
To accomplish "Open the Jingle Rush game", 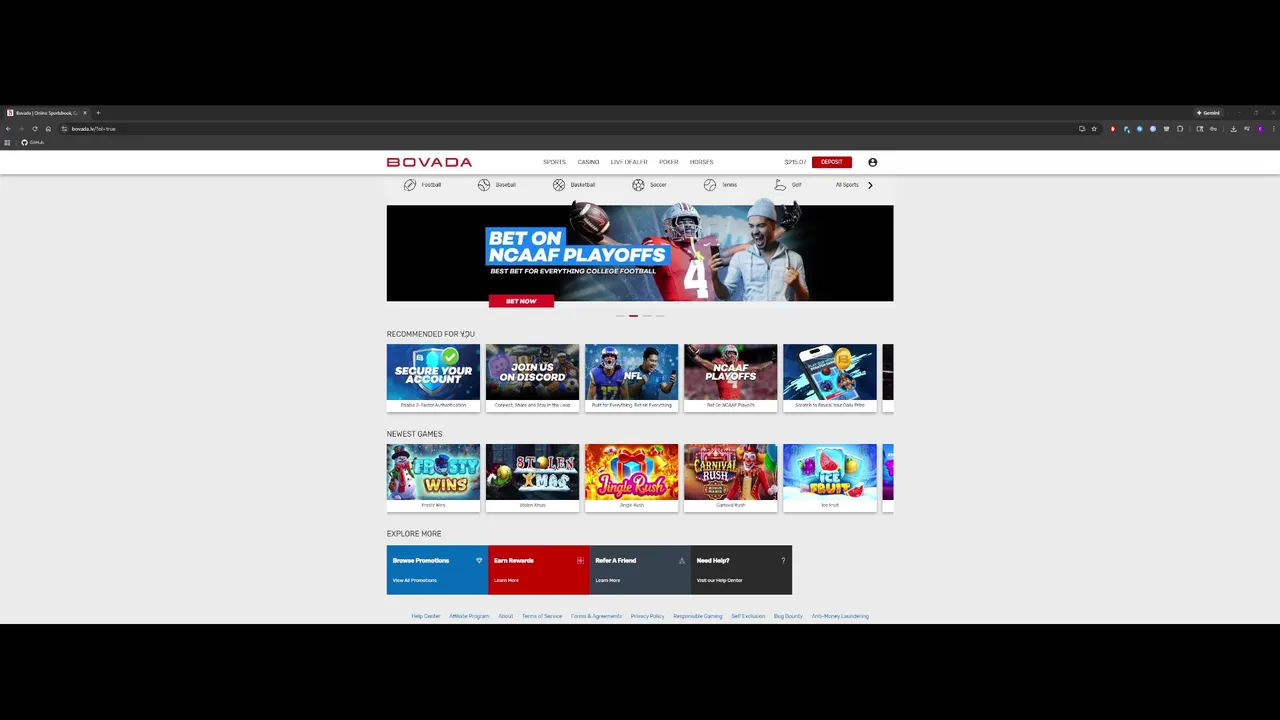I will tap(631, 477).
